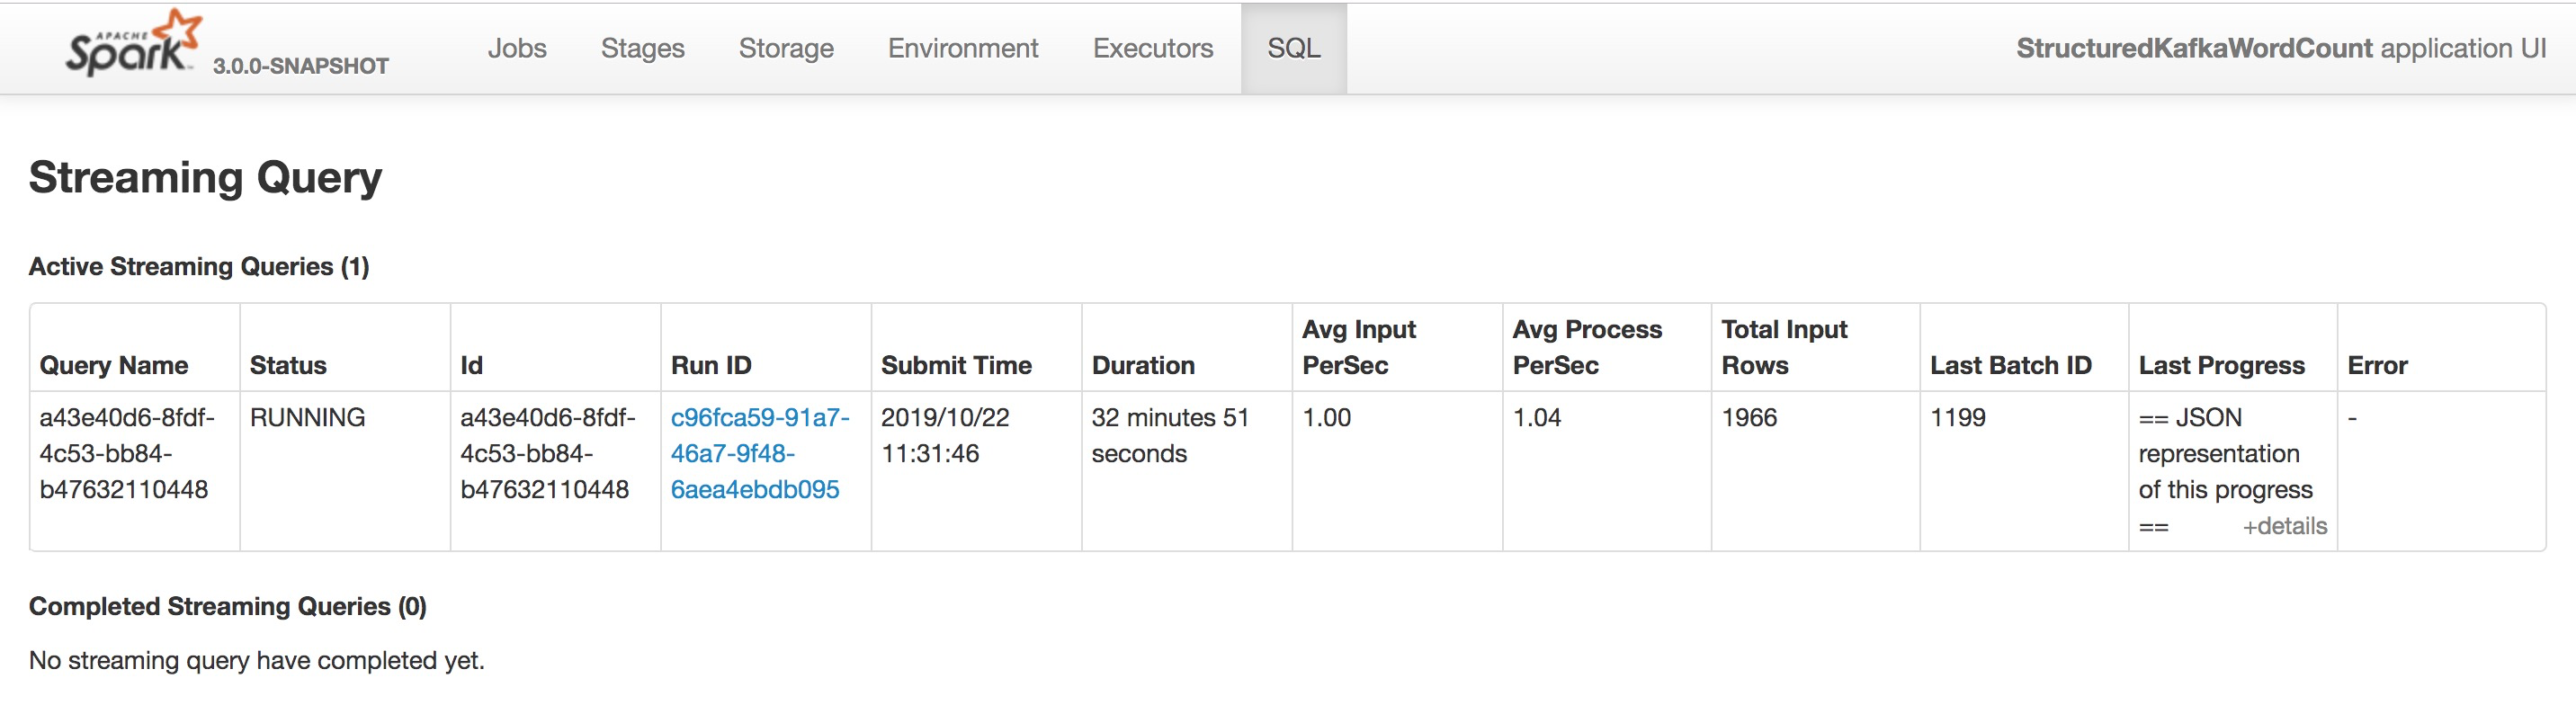
Task: Open the Executors tab
Action: coord(1153,48)
